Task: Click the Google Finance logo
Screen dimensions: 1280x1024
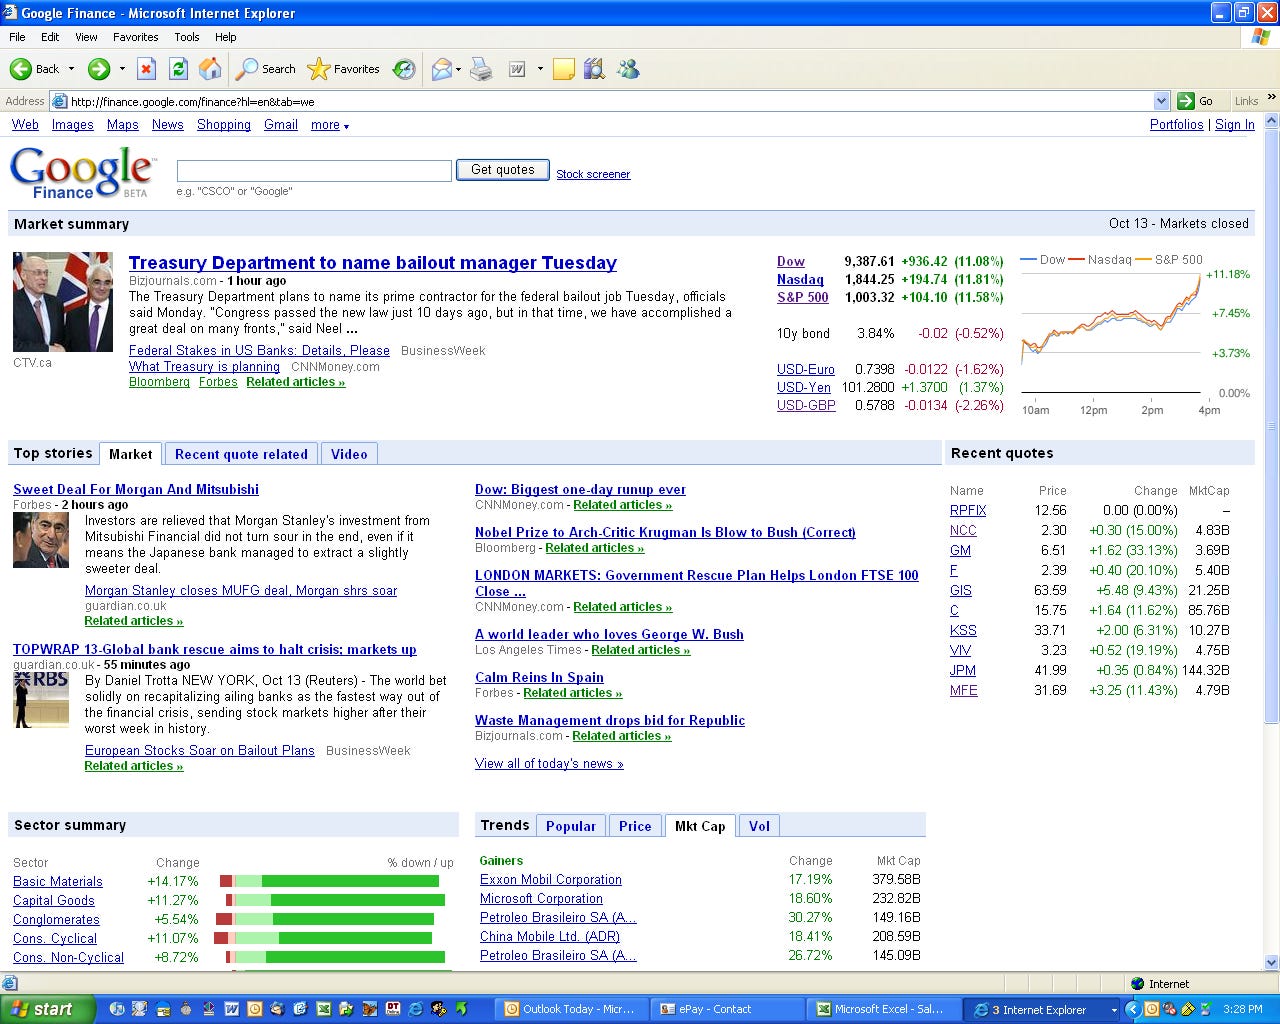Action: [82, 172]
